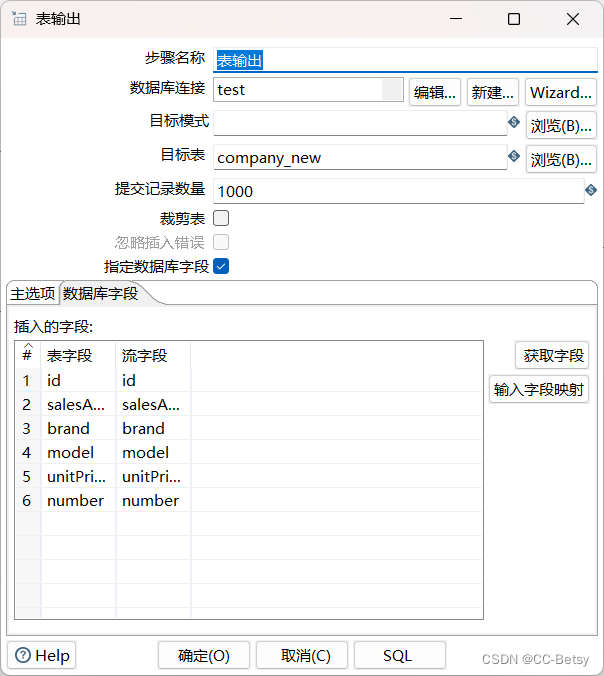This screenshot has height=676, width=604.
Task: Sort by the # column header
Action: [x=28, y=355]
